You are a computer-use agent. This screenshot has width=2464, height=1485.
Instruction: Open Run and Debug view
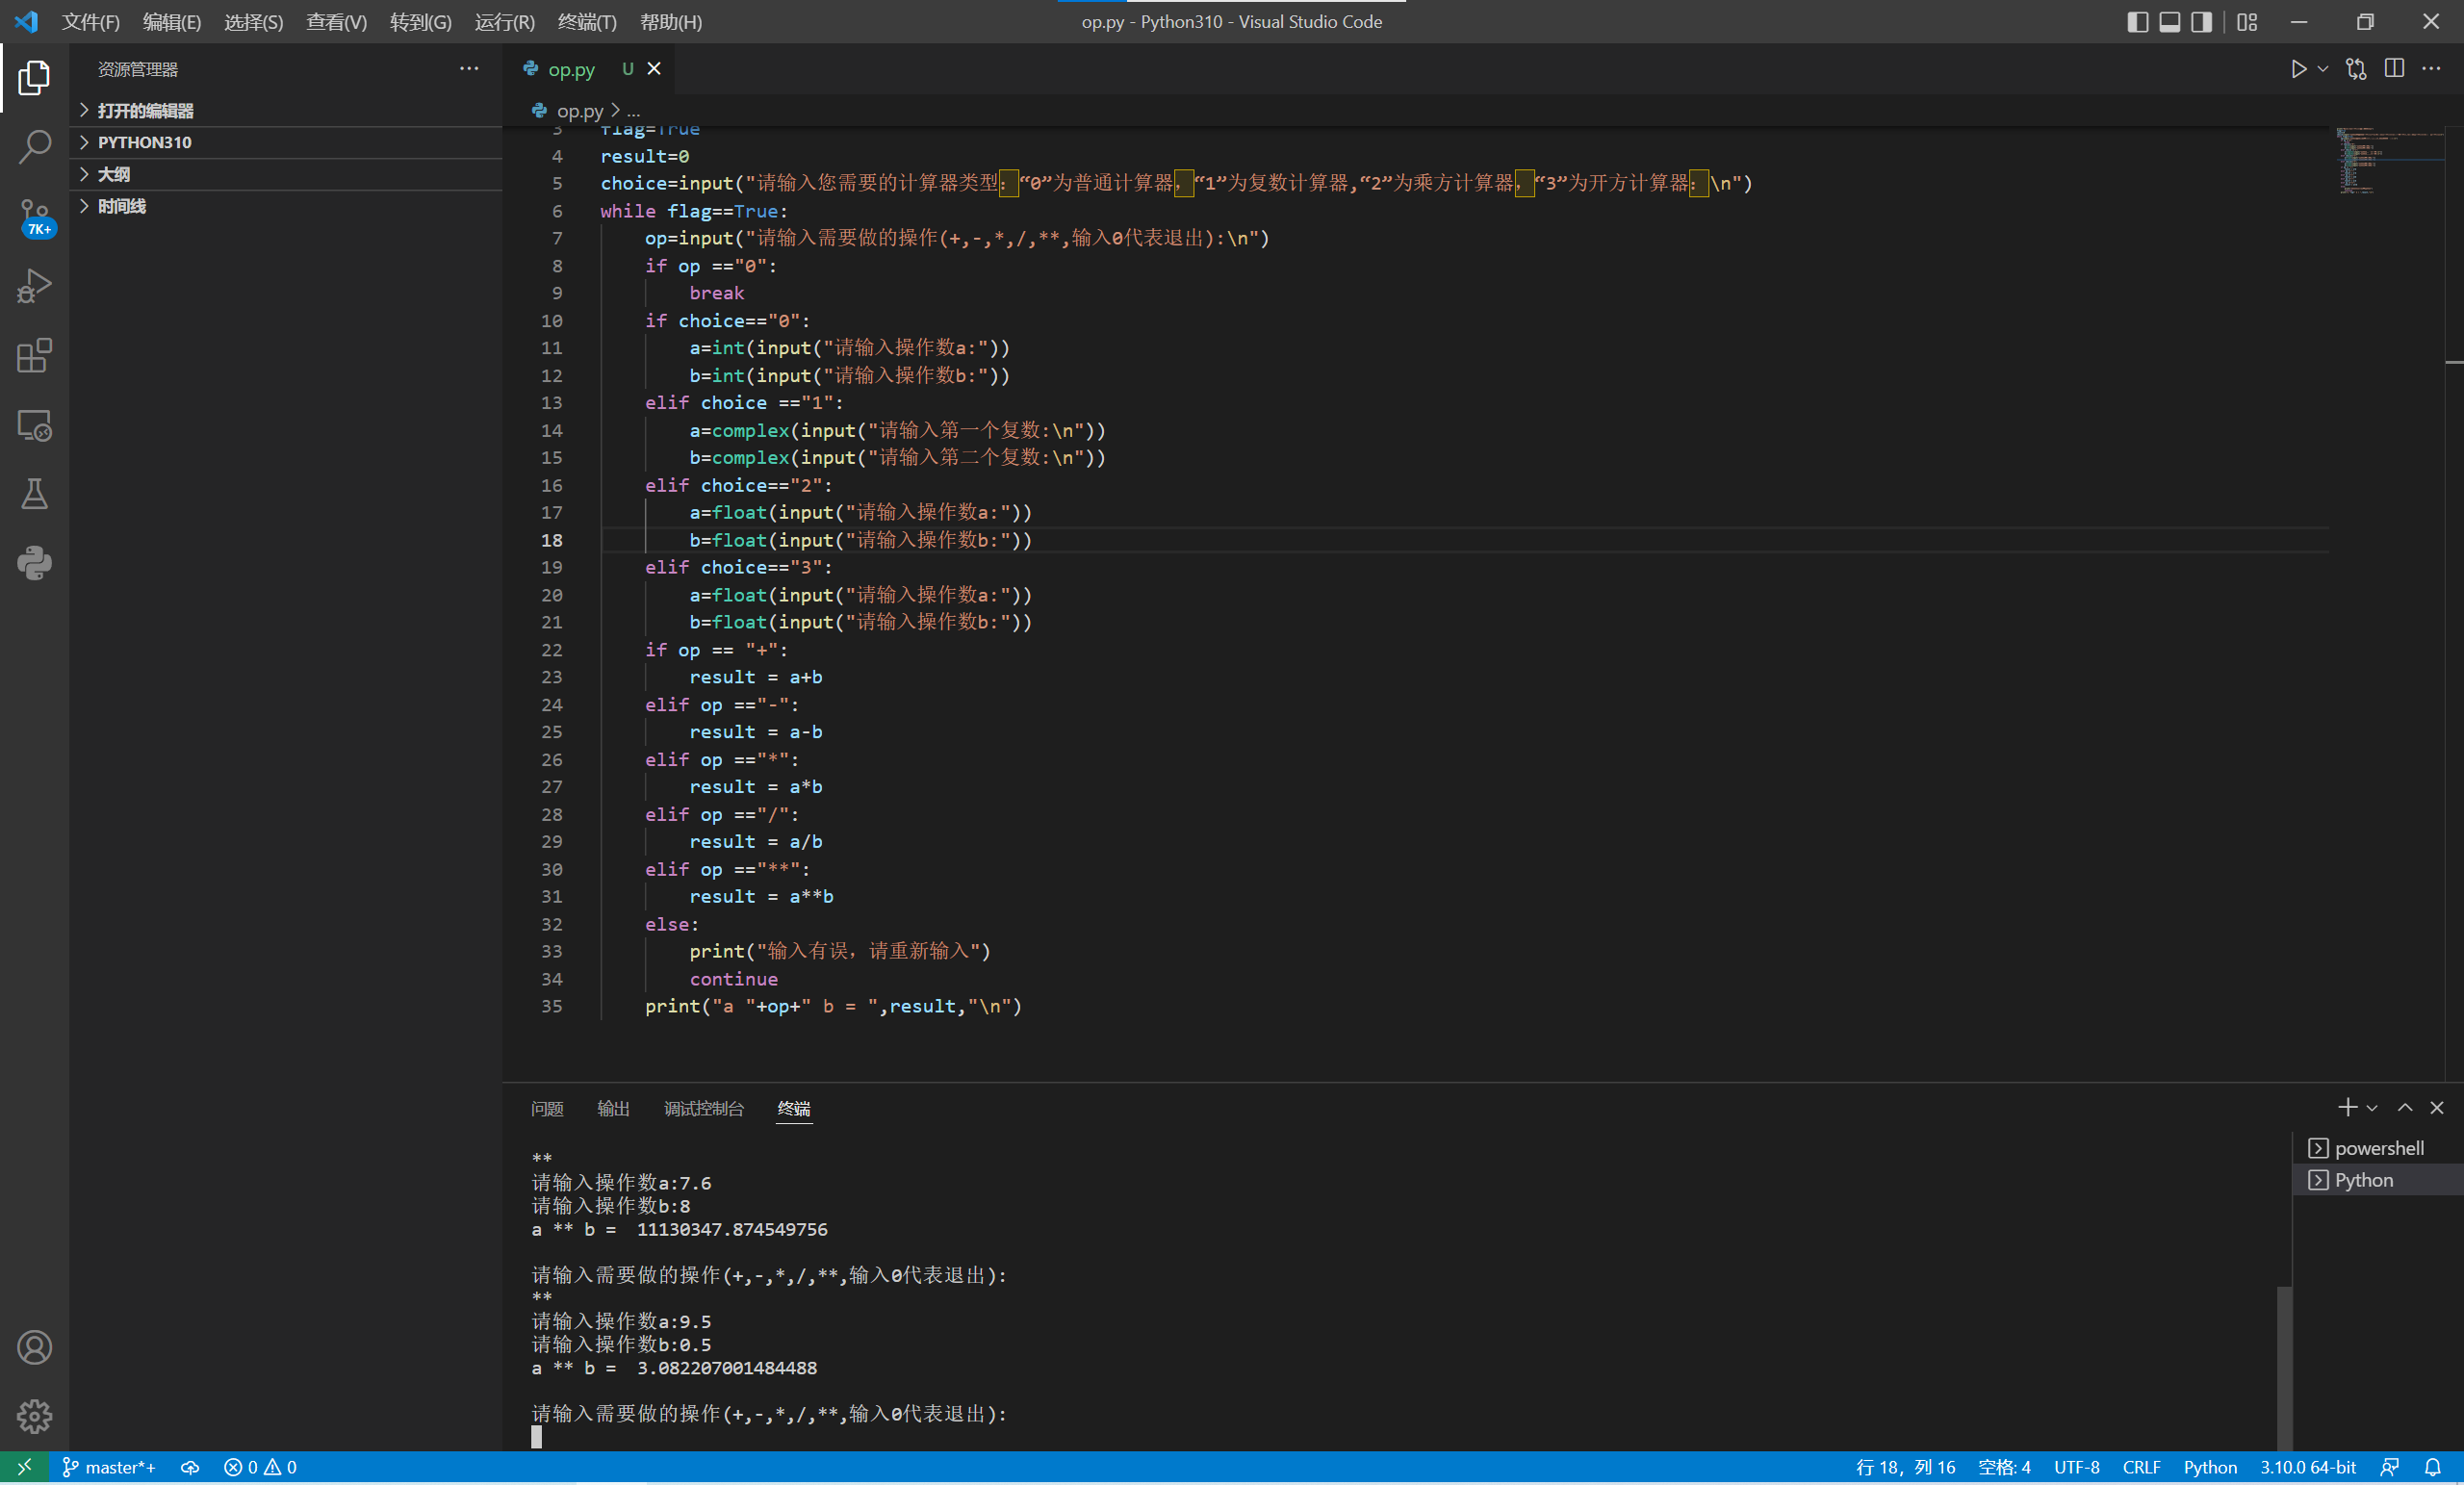tap(34, 286)
